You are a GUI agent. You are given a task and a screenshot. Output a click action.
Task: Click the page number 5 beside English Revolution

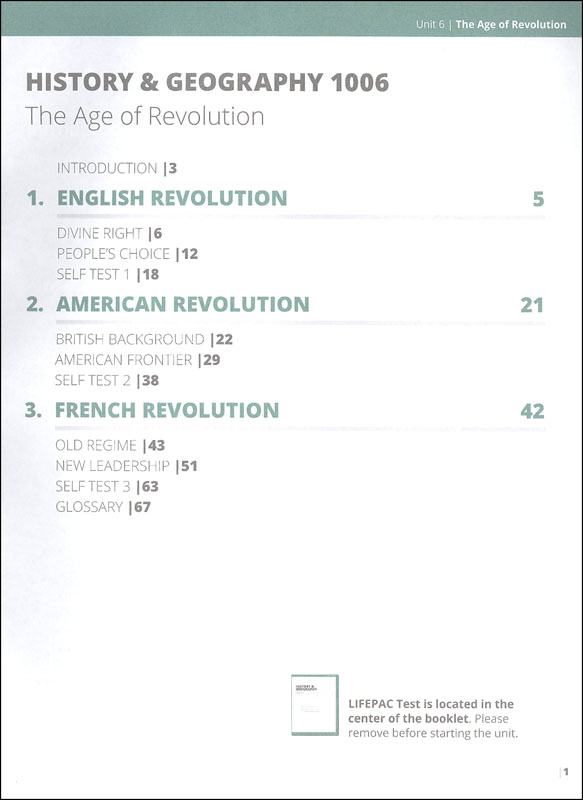point(539,199)
